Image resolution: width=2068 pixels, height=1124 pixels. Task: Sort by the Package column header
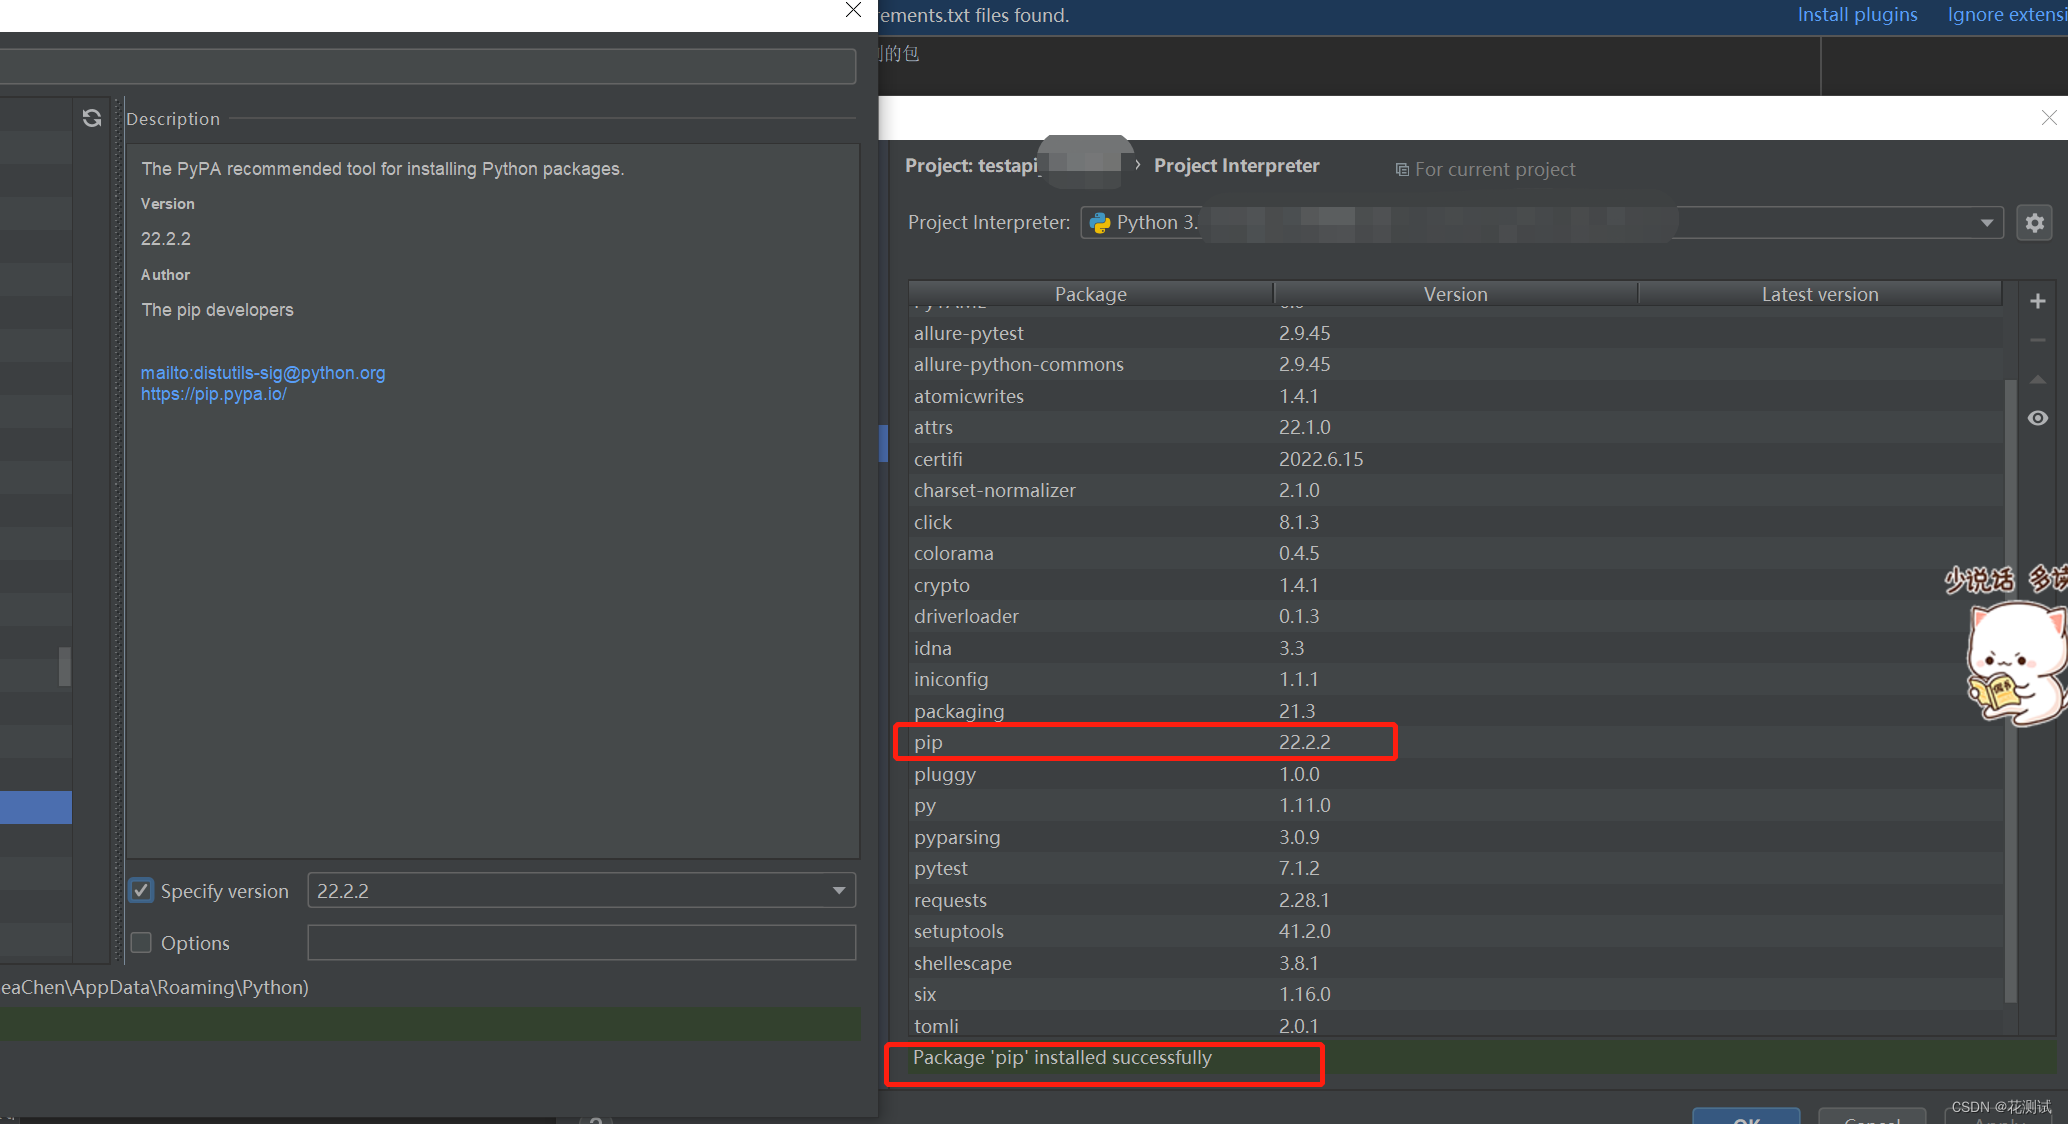click(x=1091, y=294)
